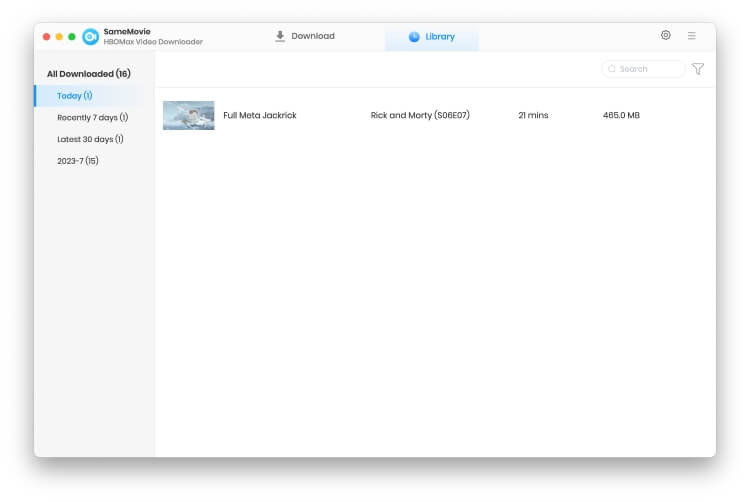Screen dimensions: 750x502
Task: Select Recently 7 days (1) filter
Action: coord(94,118)
